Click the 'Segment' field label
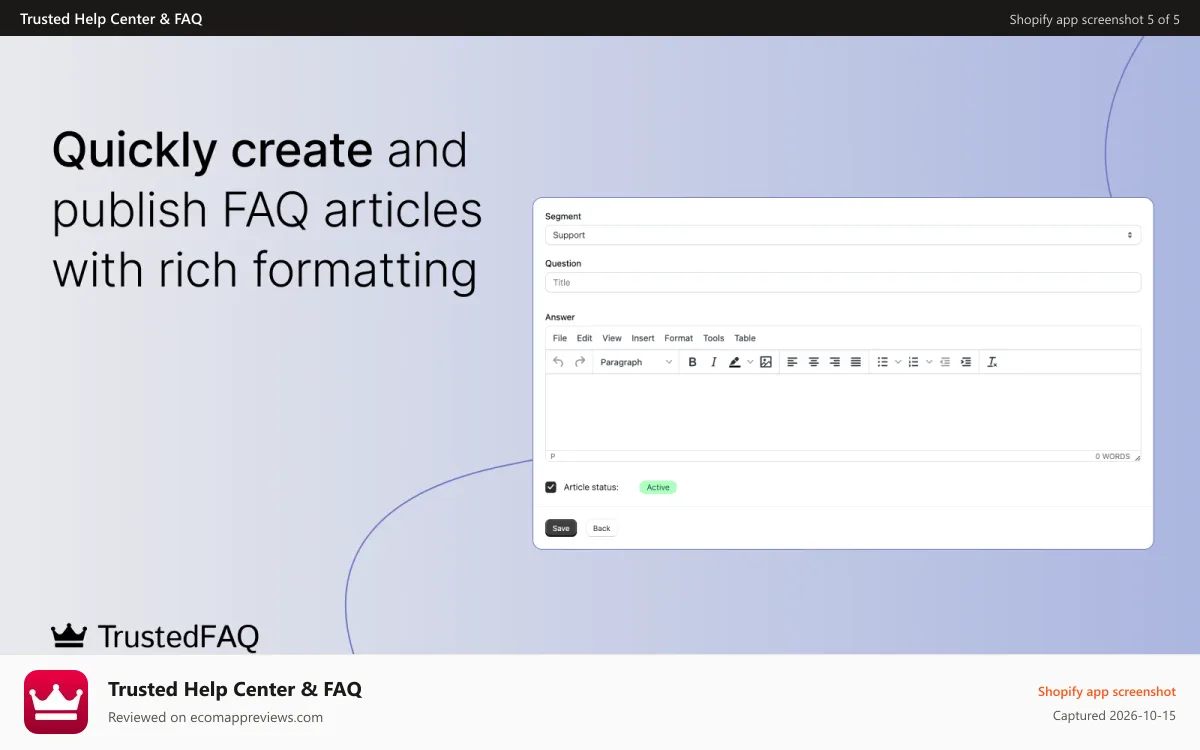Image resolution: width=1200 pixels, height=750 pixels. [x=563, y=216]
